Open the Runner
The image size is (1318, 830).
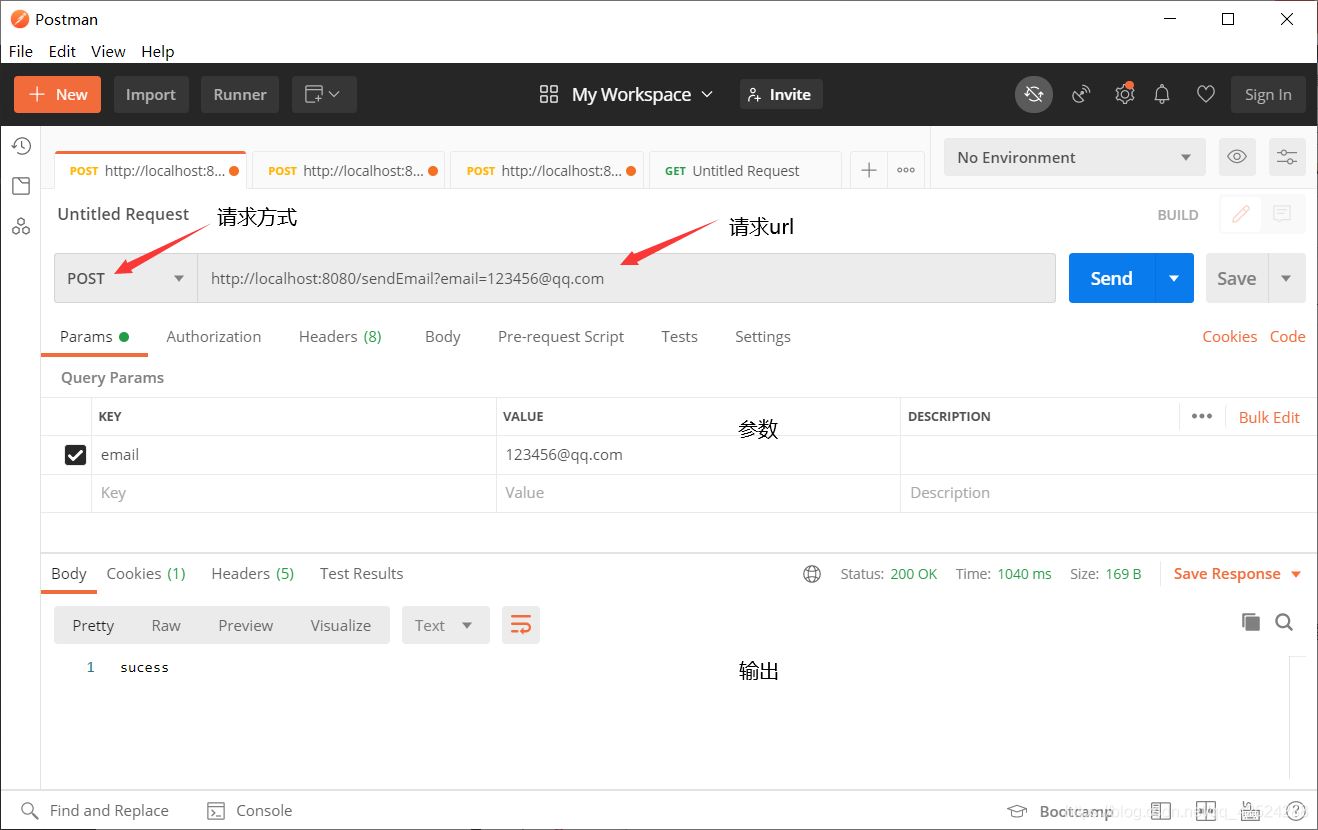pyautogui.click(x=240, y=95)
